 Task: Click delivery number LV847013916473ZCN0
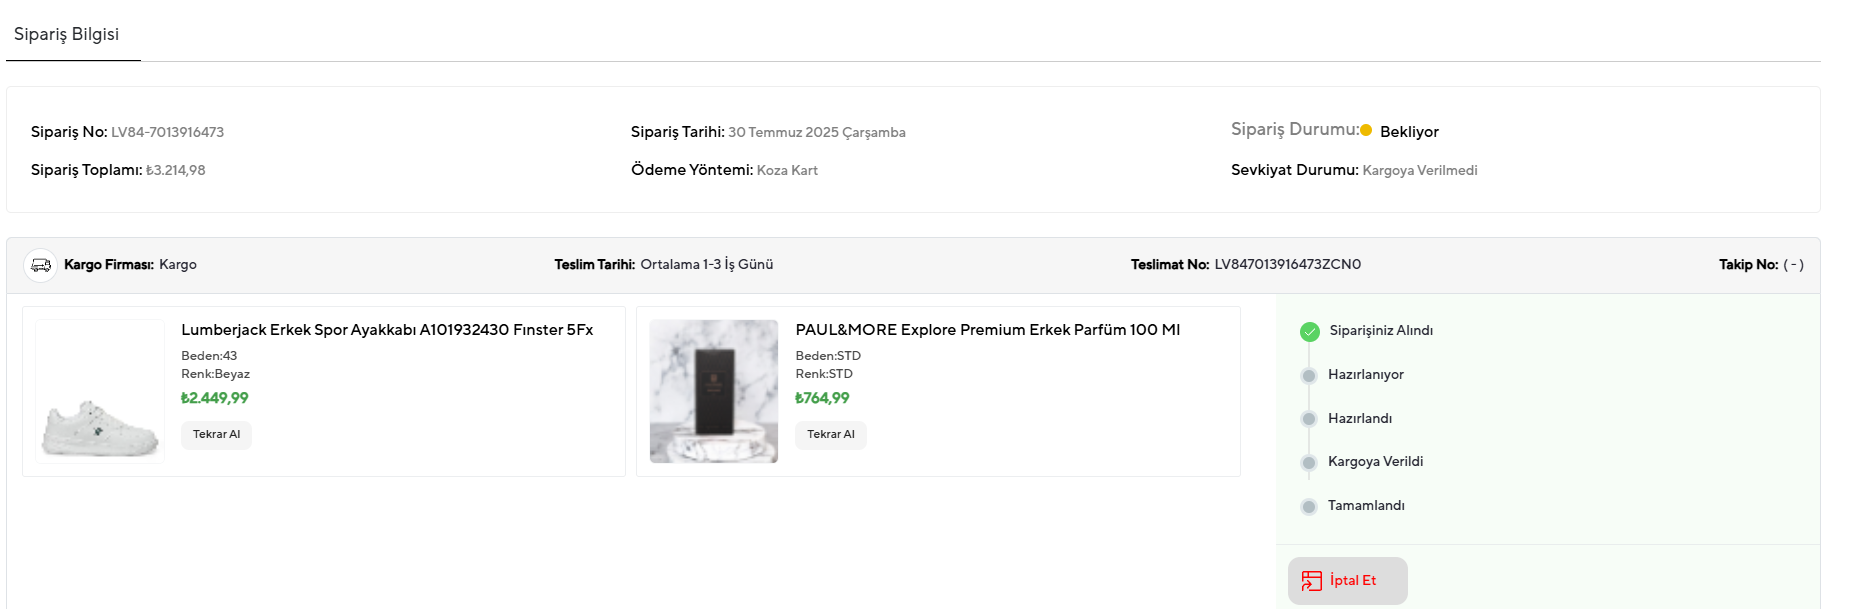[x=1287, y=265]
